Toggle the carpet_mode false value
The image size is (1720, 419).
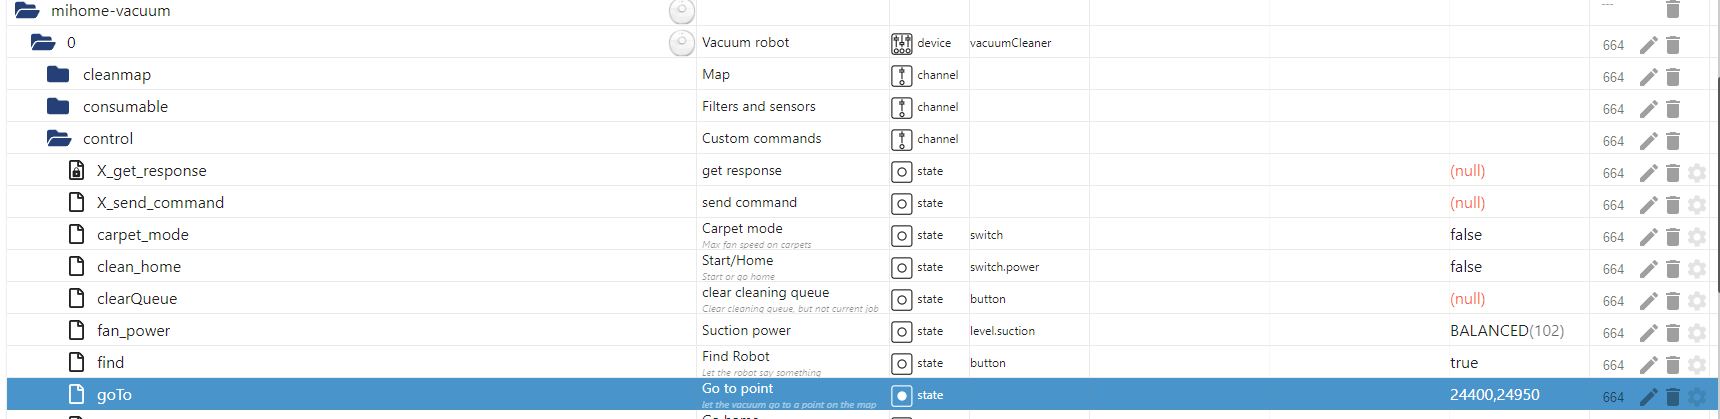pos(1466,235)
